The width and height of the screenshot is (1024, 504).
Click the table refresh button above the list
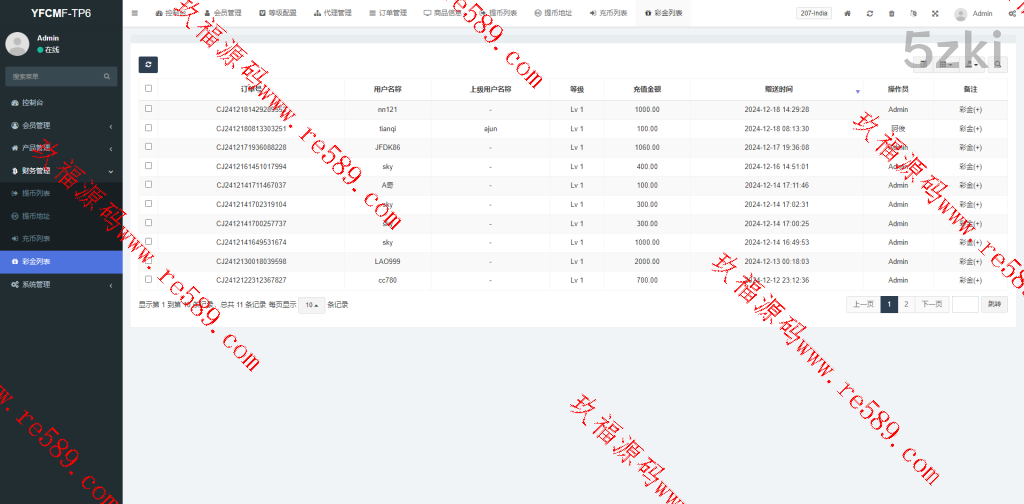(148, 65)
